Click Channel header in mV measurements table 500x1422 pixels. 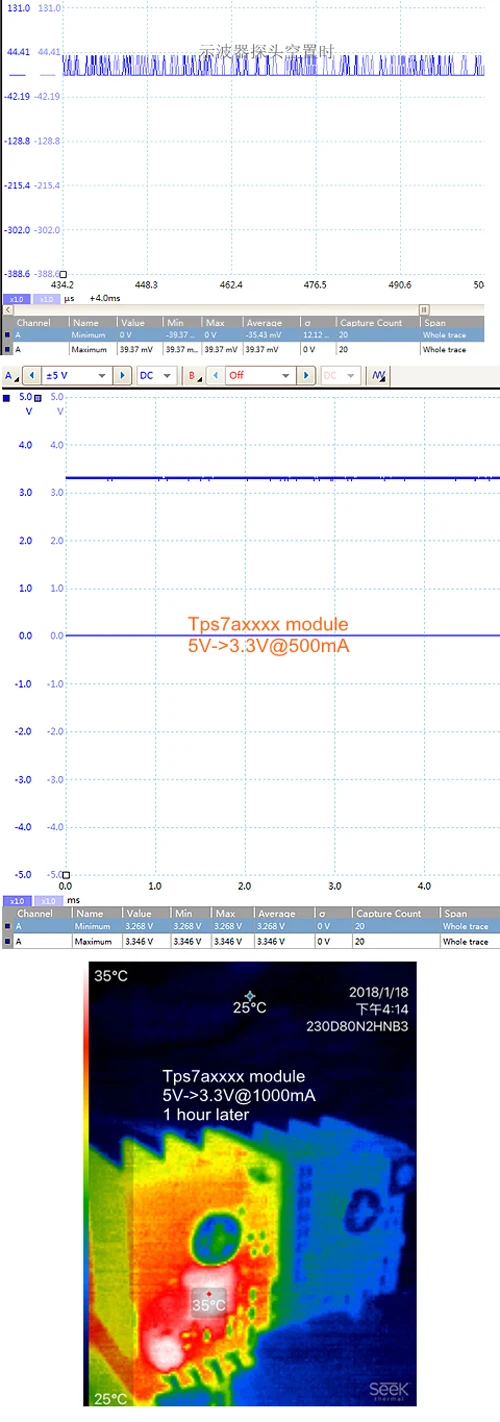click(34, 323)
